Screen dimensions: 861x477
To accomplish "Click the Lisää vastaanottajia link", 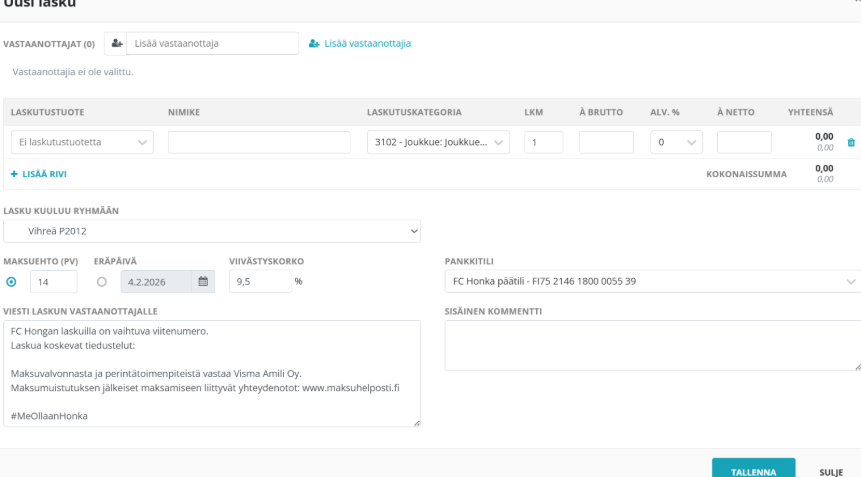I will click(367, 44).
